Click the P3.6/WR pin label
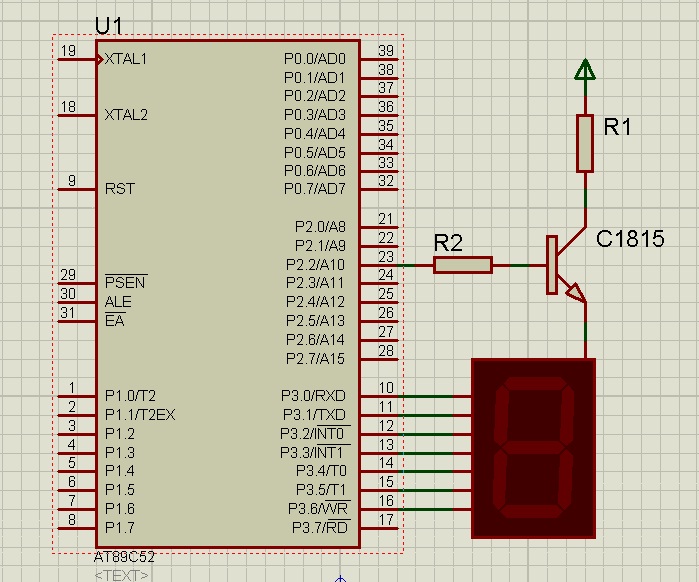This screenshot has height=582, width=699. [319, 508]
